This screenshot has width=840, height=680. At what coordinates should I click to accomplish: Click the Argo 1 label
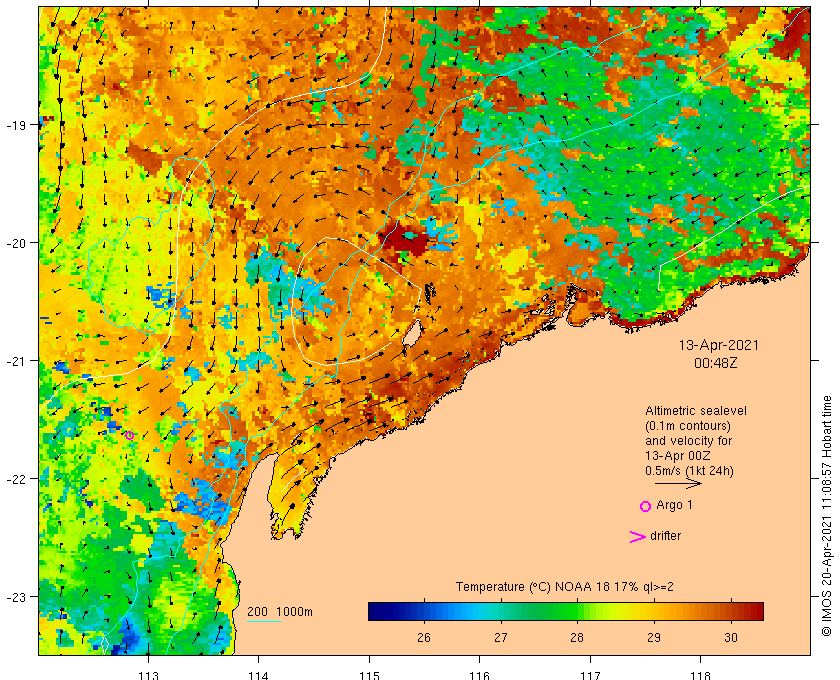(x=674, y=505)
